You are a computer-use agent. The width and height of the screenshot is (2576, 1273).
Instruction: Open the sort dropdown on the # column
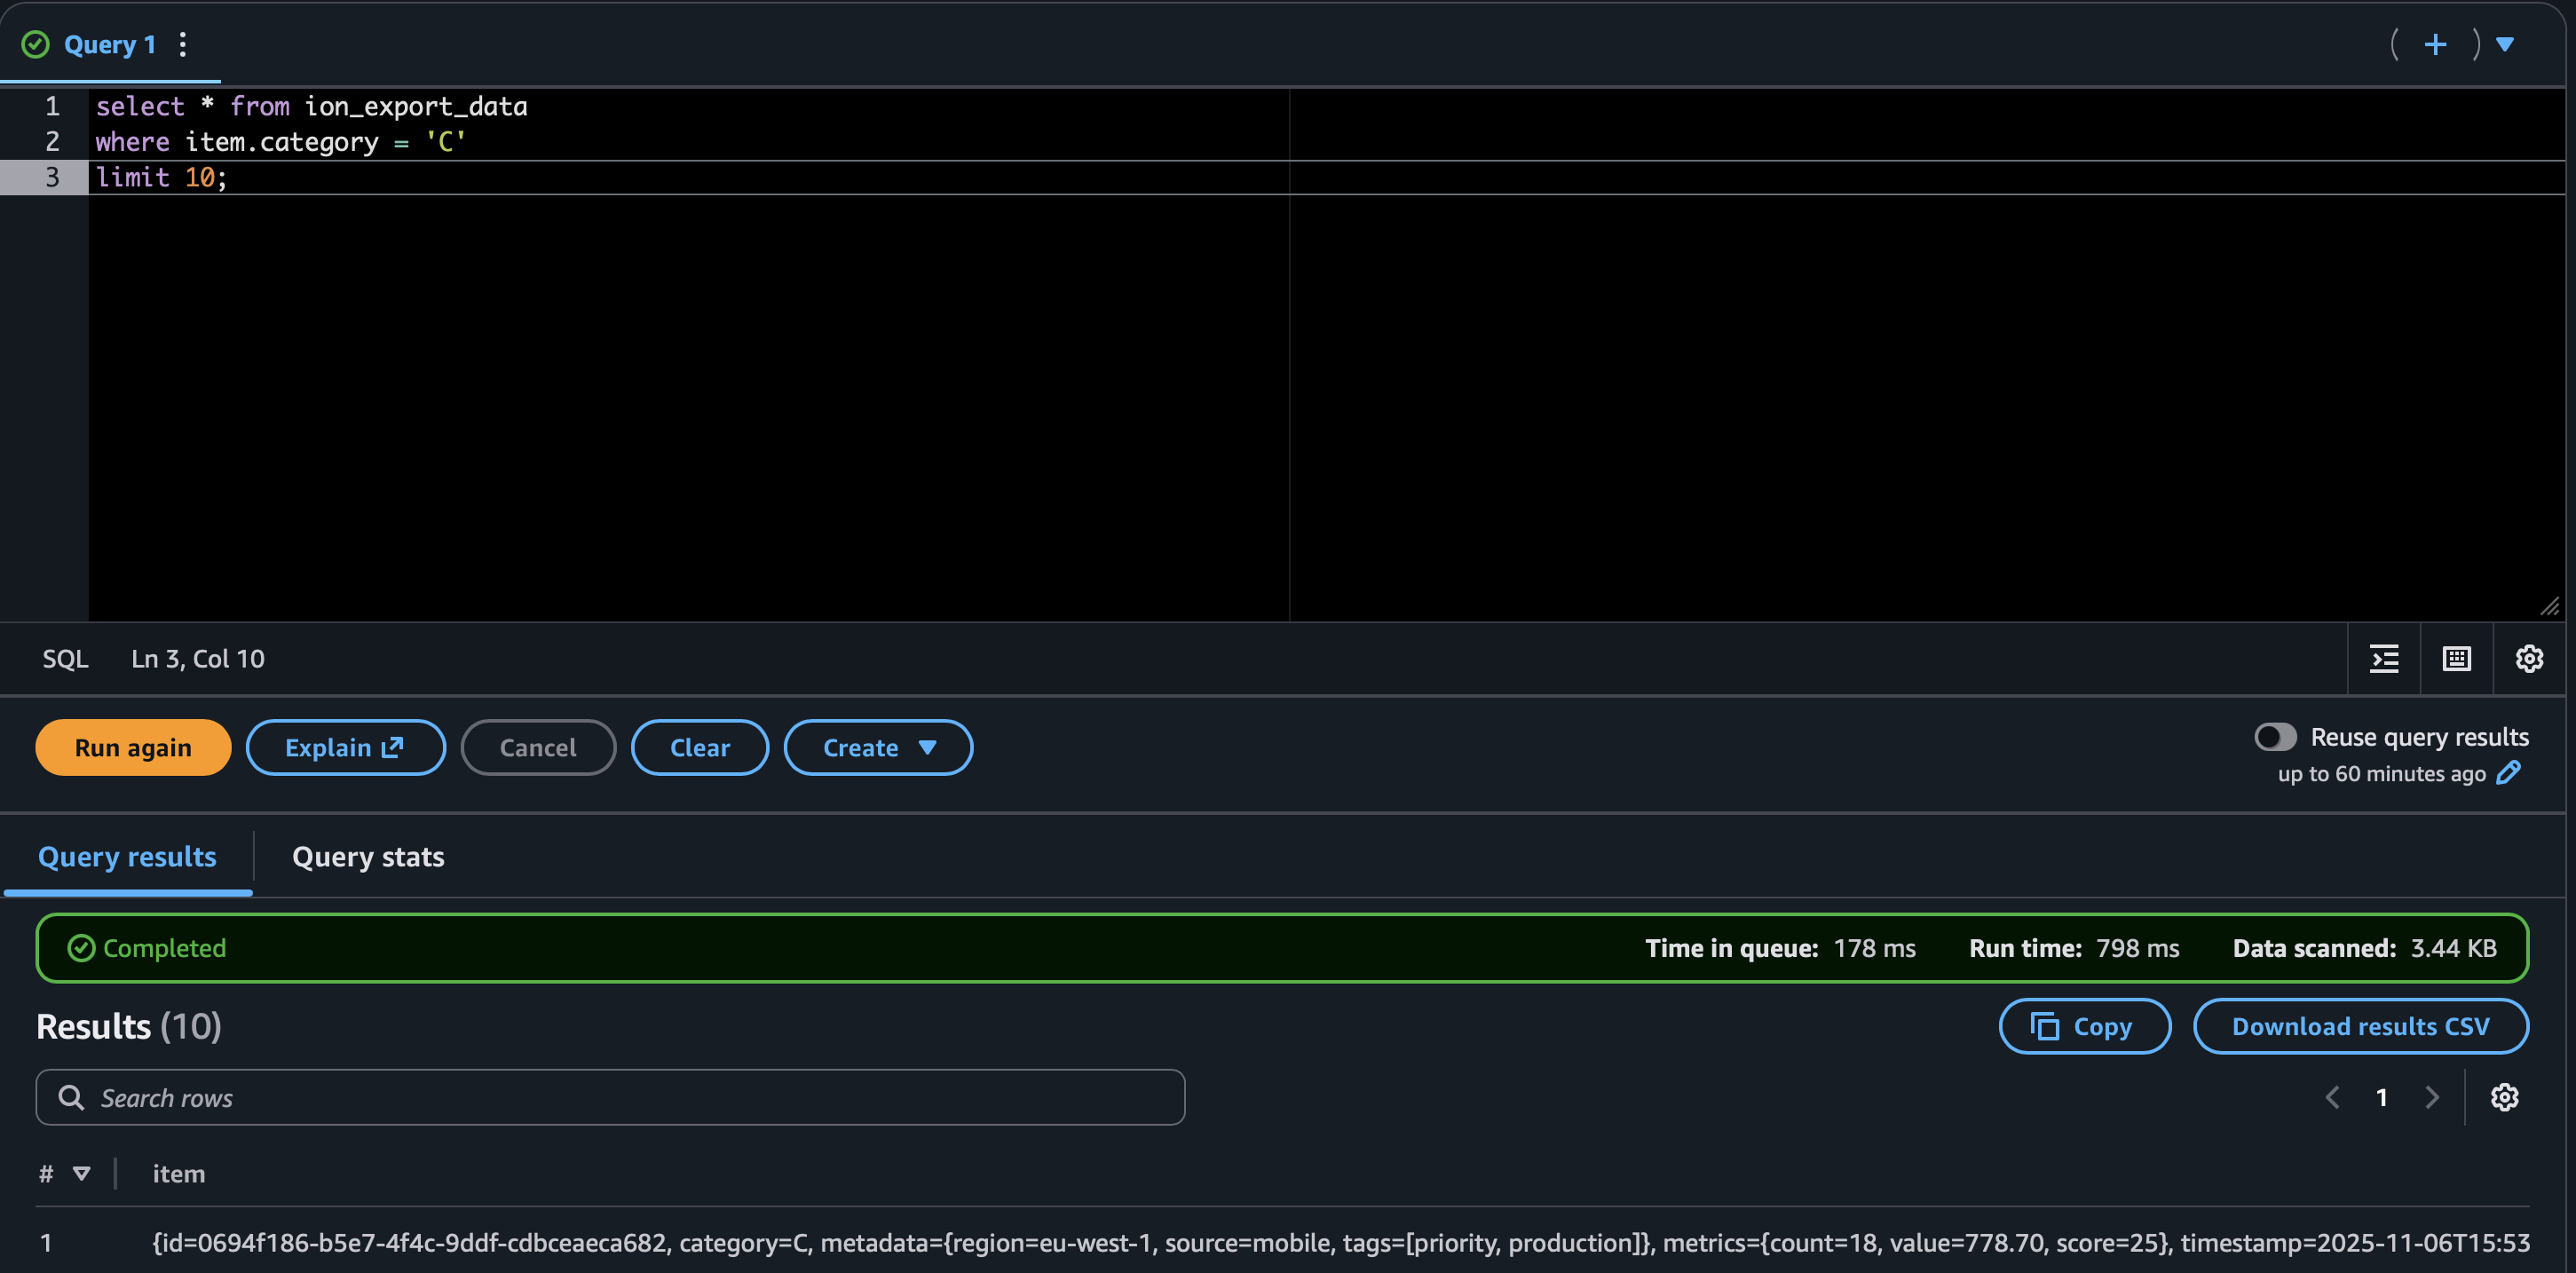[x=81, y=1173]
